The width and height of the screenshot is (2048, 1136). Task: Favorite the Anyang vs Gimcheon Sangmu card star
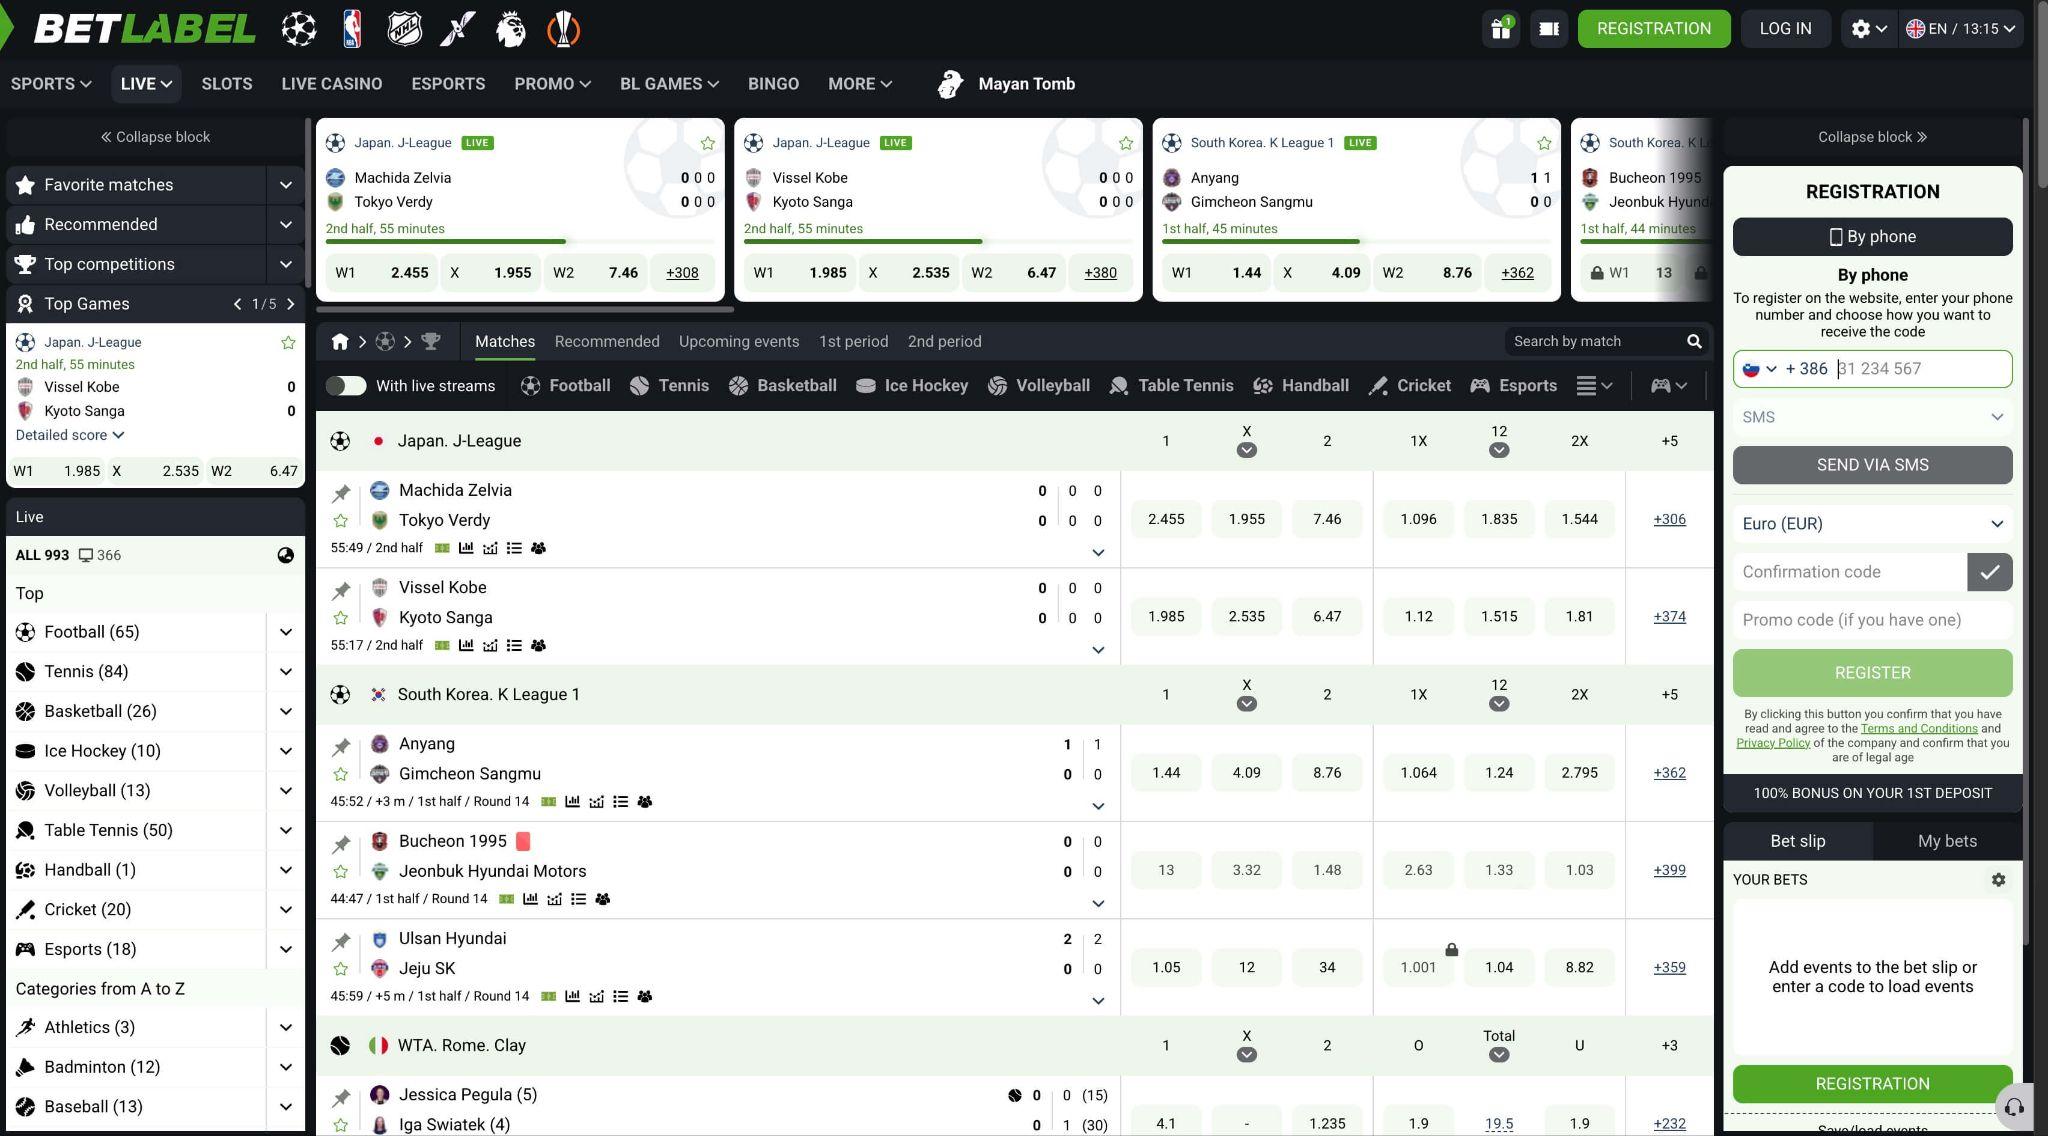click(1544, 143)
